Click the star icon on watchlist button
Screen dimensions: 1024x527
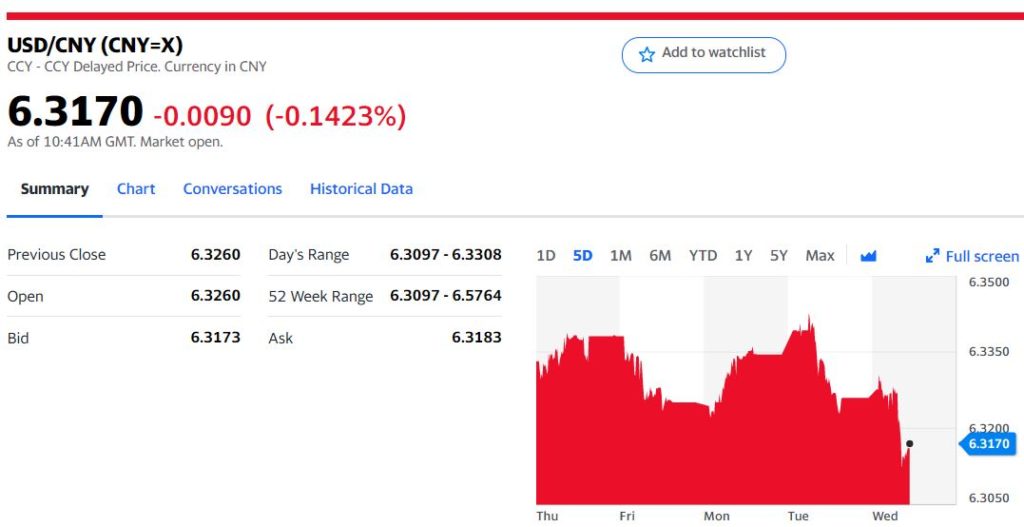[647, 54]
